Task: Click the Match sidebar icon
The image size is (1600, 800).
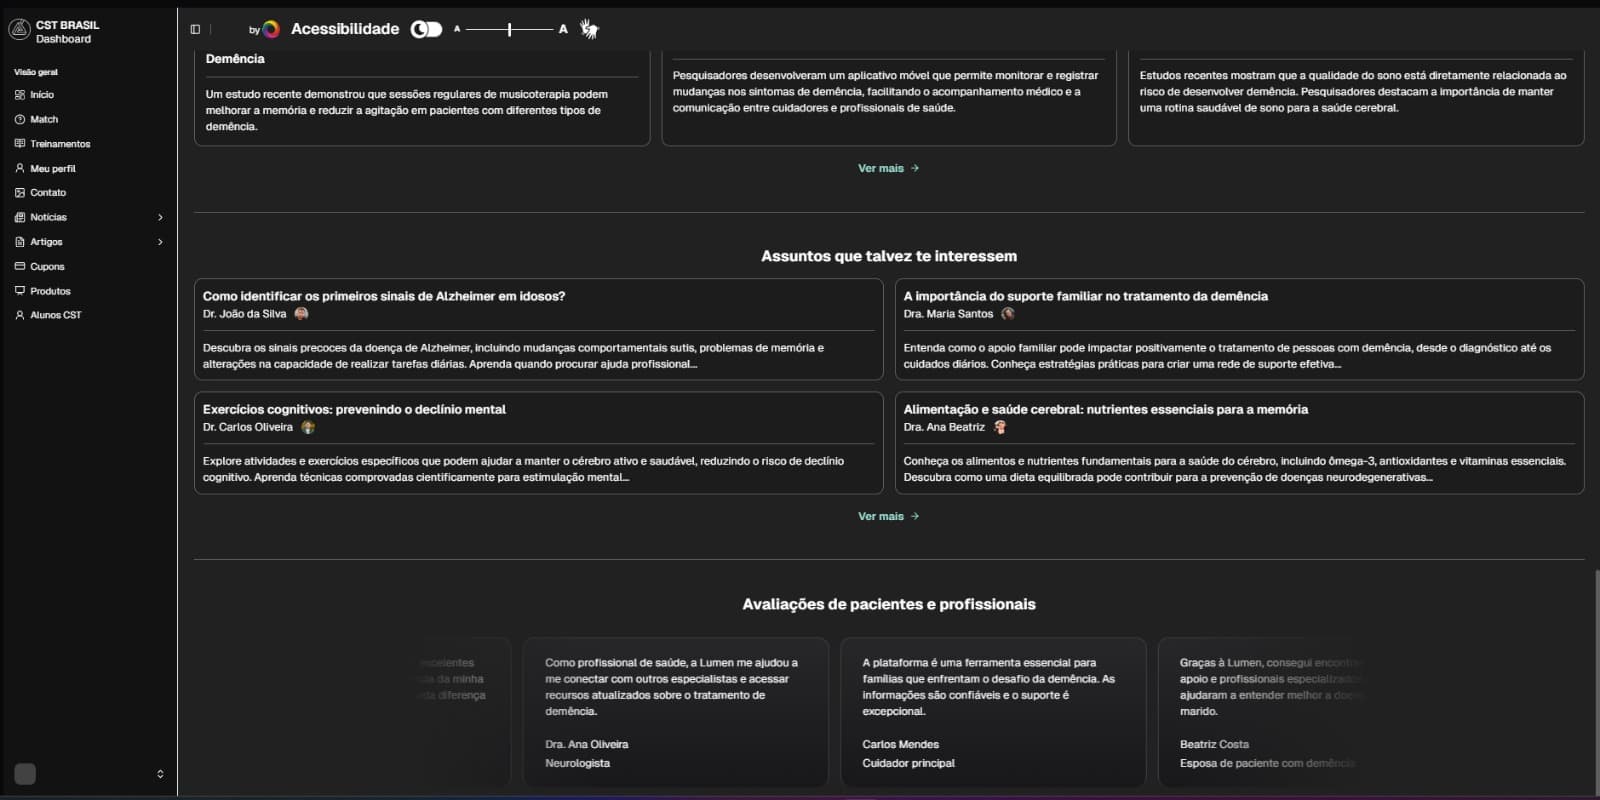Action: 20,119
